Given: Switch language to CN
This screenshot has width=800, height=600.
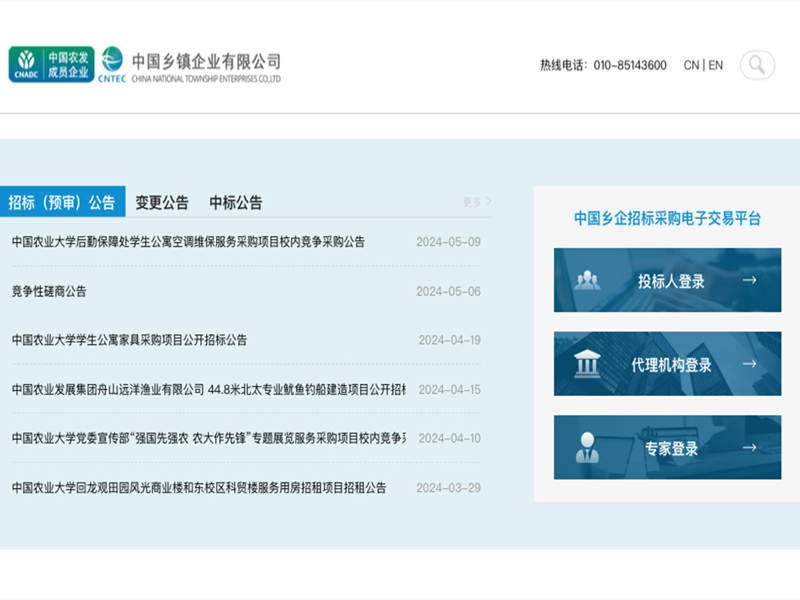Looking at the screenshot, I should point(691,65).
